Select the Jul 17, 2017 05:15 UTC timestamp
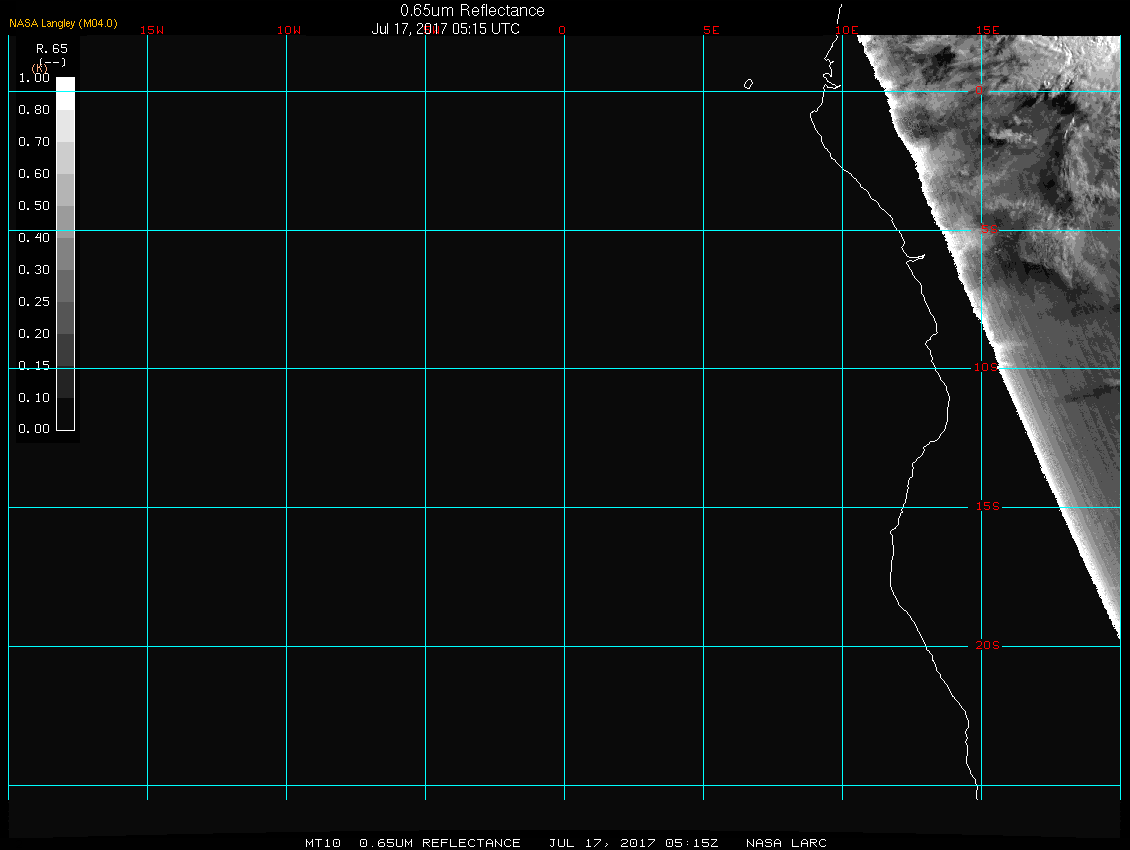The image size is (1130, 850). click(x=446, y=29)
